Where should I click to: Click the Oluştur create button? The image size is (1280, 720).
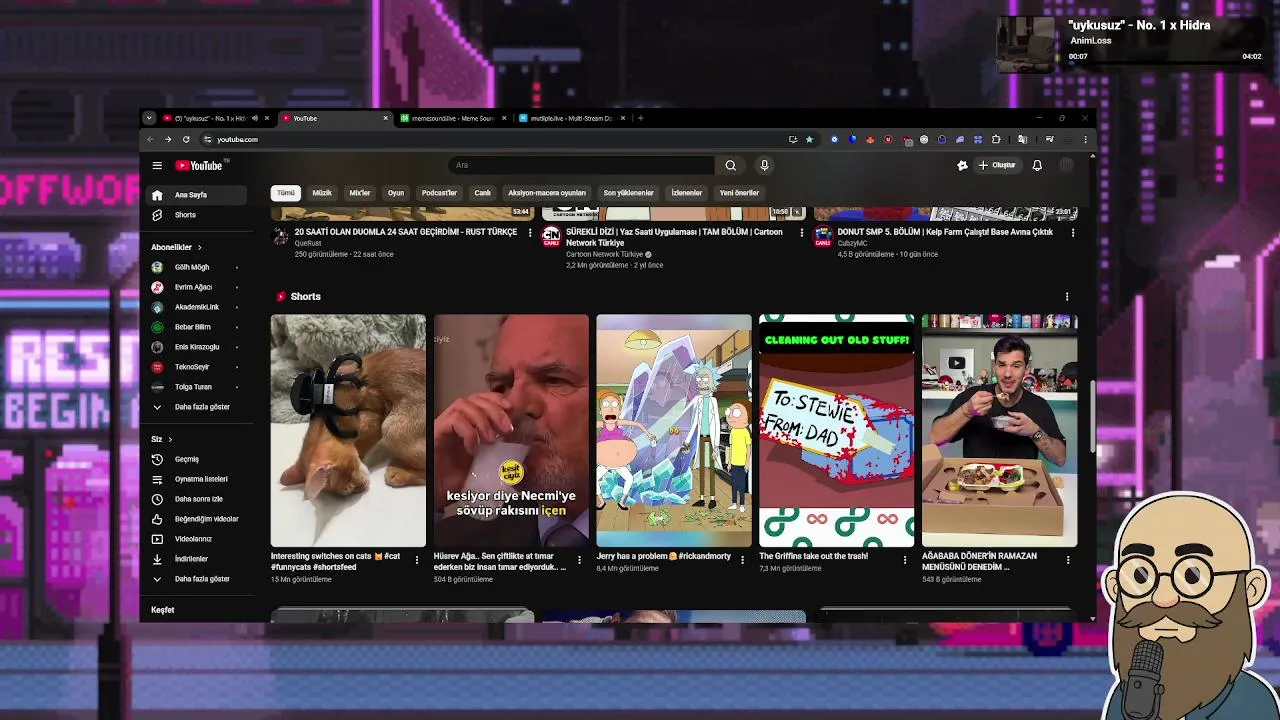[x=997, y=165]
